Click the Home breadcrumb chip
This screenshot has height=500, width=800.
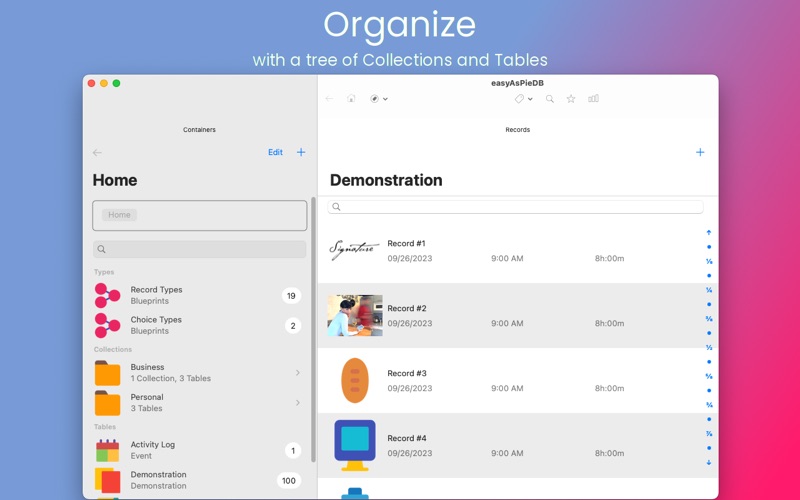(119, 215)
